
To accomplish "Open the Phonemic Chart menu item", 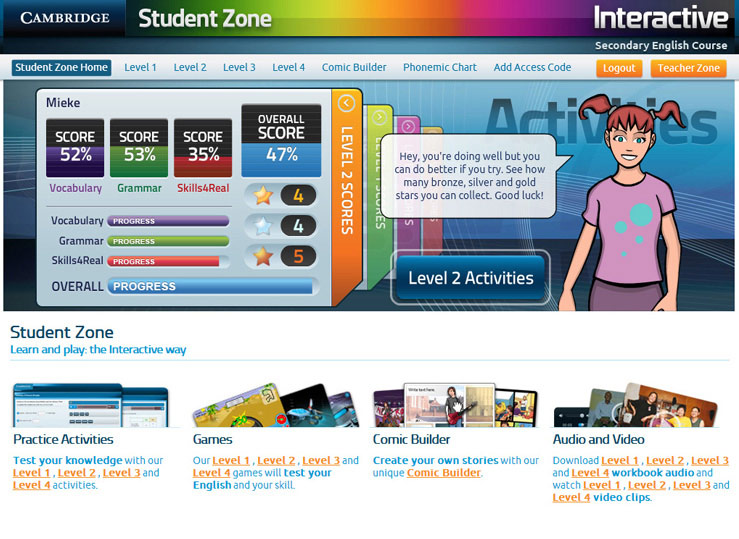I will tap(440, 67).
